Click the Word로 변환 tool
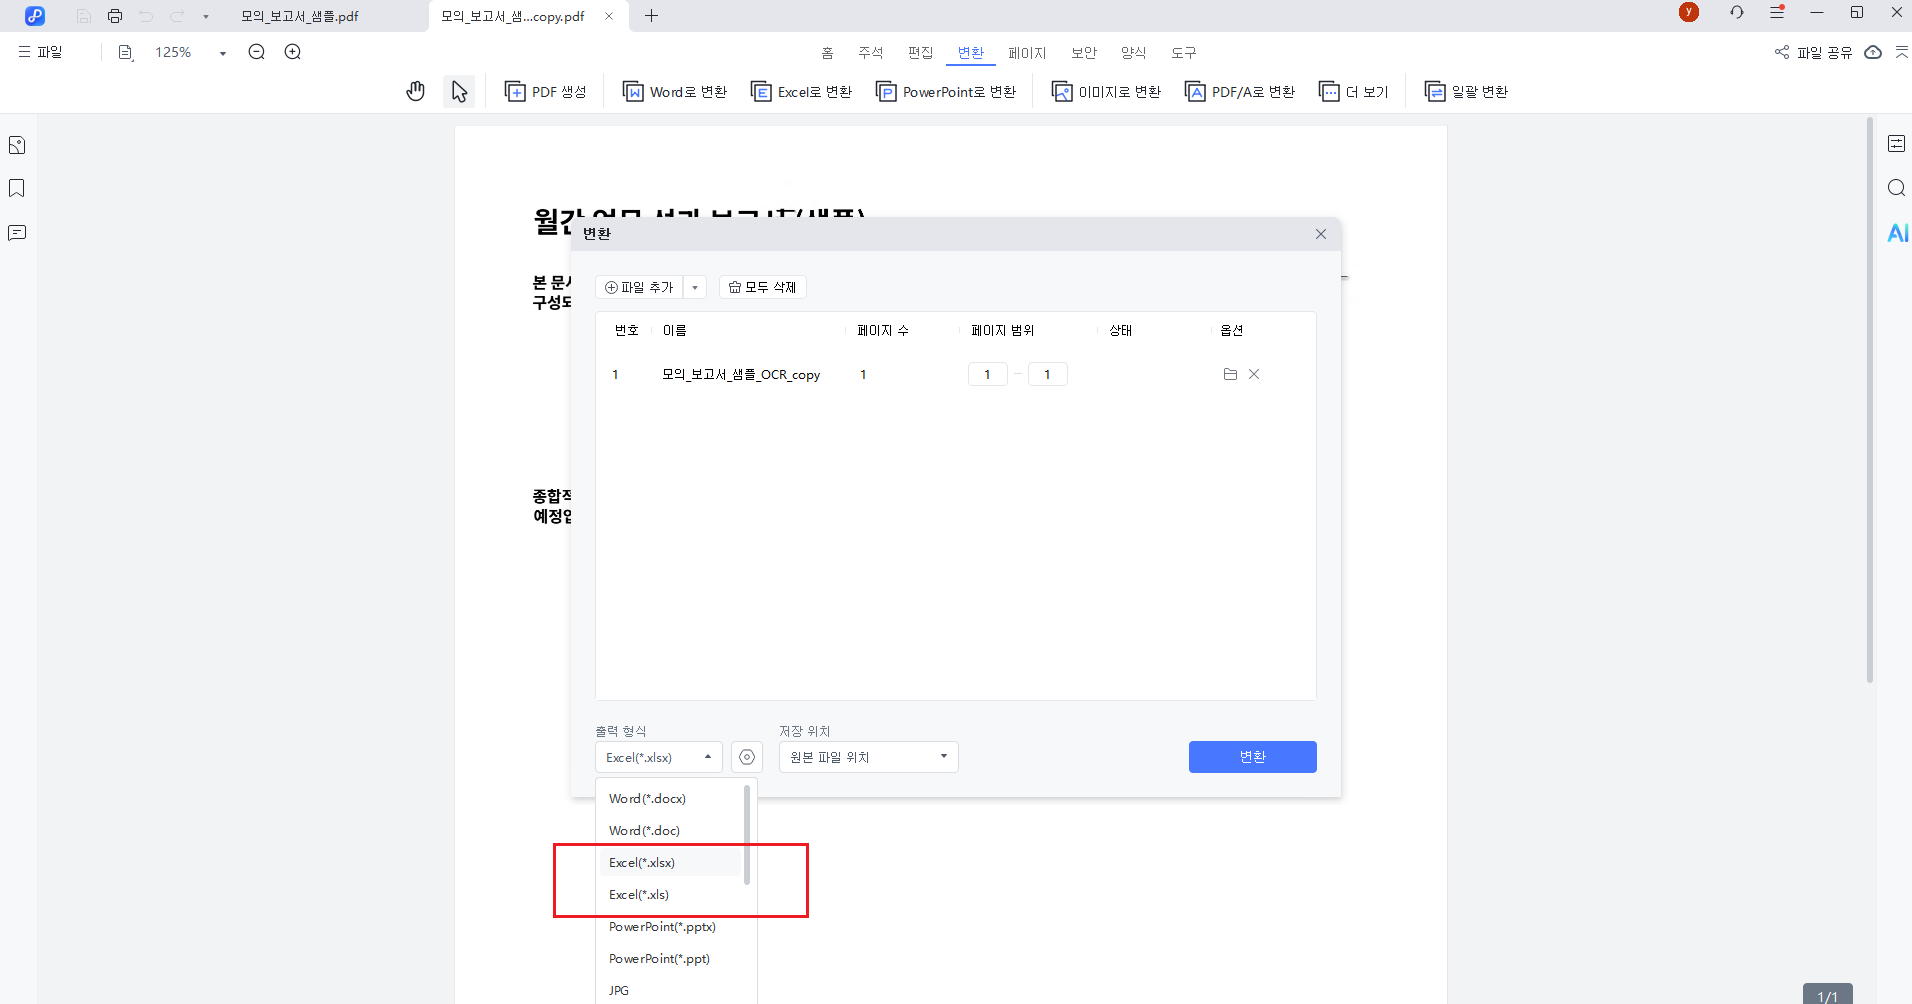This screenshot has height=1004, width=1912. pos(674,91)
